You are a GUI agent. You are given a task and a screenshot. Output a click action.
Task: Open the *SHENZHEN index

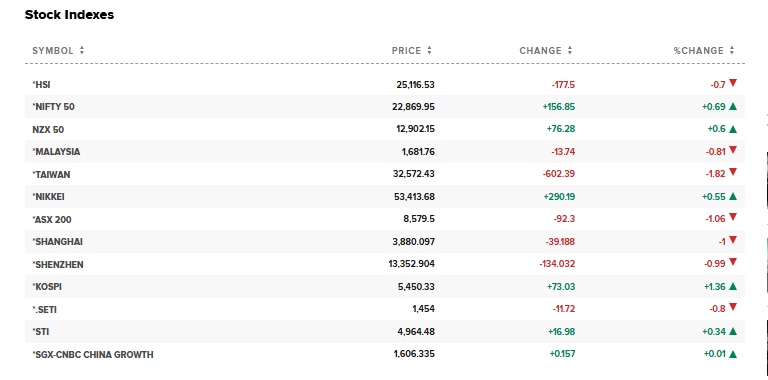point(58,264)
